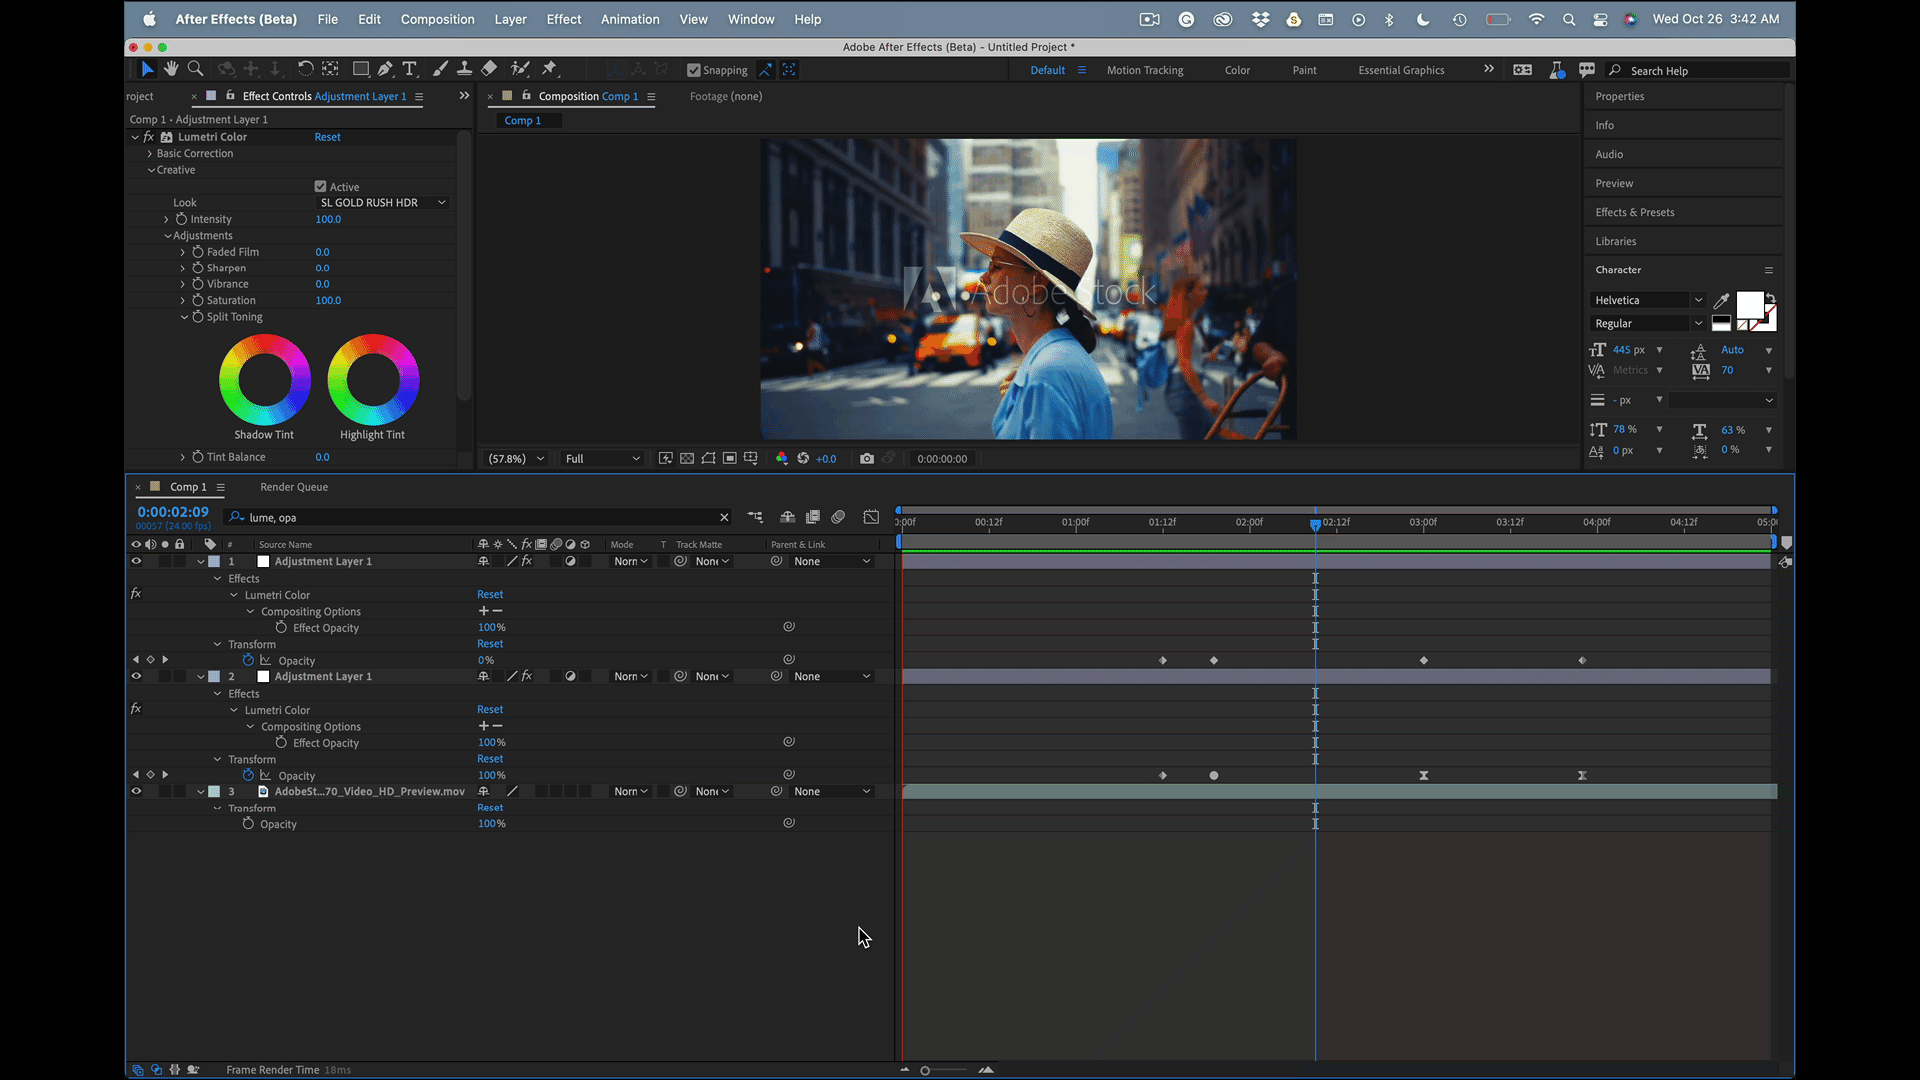This screenshot has height=1080, width=1920.
Task: Switch to the Render Queue tab
Action: 294,487
